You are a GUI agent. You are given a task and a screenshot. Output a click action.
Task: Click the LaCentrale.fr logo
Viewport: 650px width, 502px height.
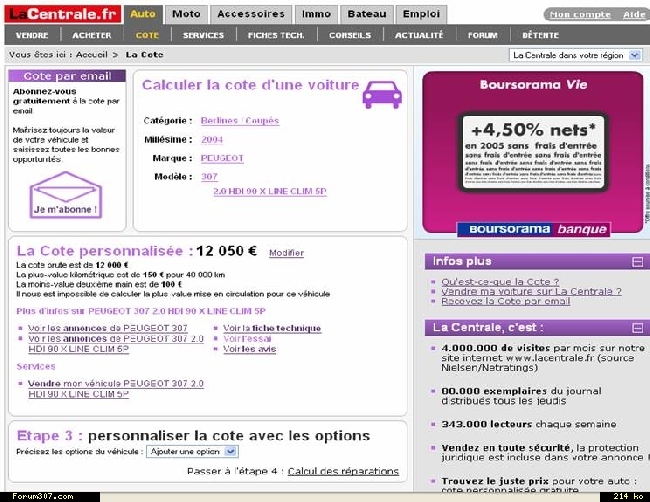tap(63, 15)
